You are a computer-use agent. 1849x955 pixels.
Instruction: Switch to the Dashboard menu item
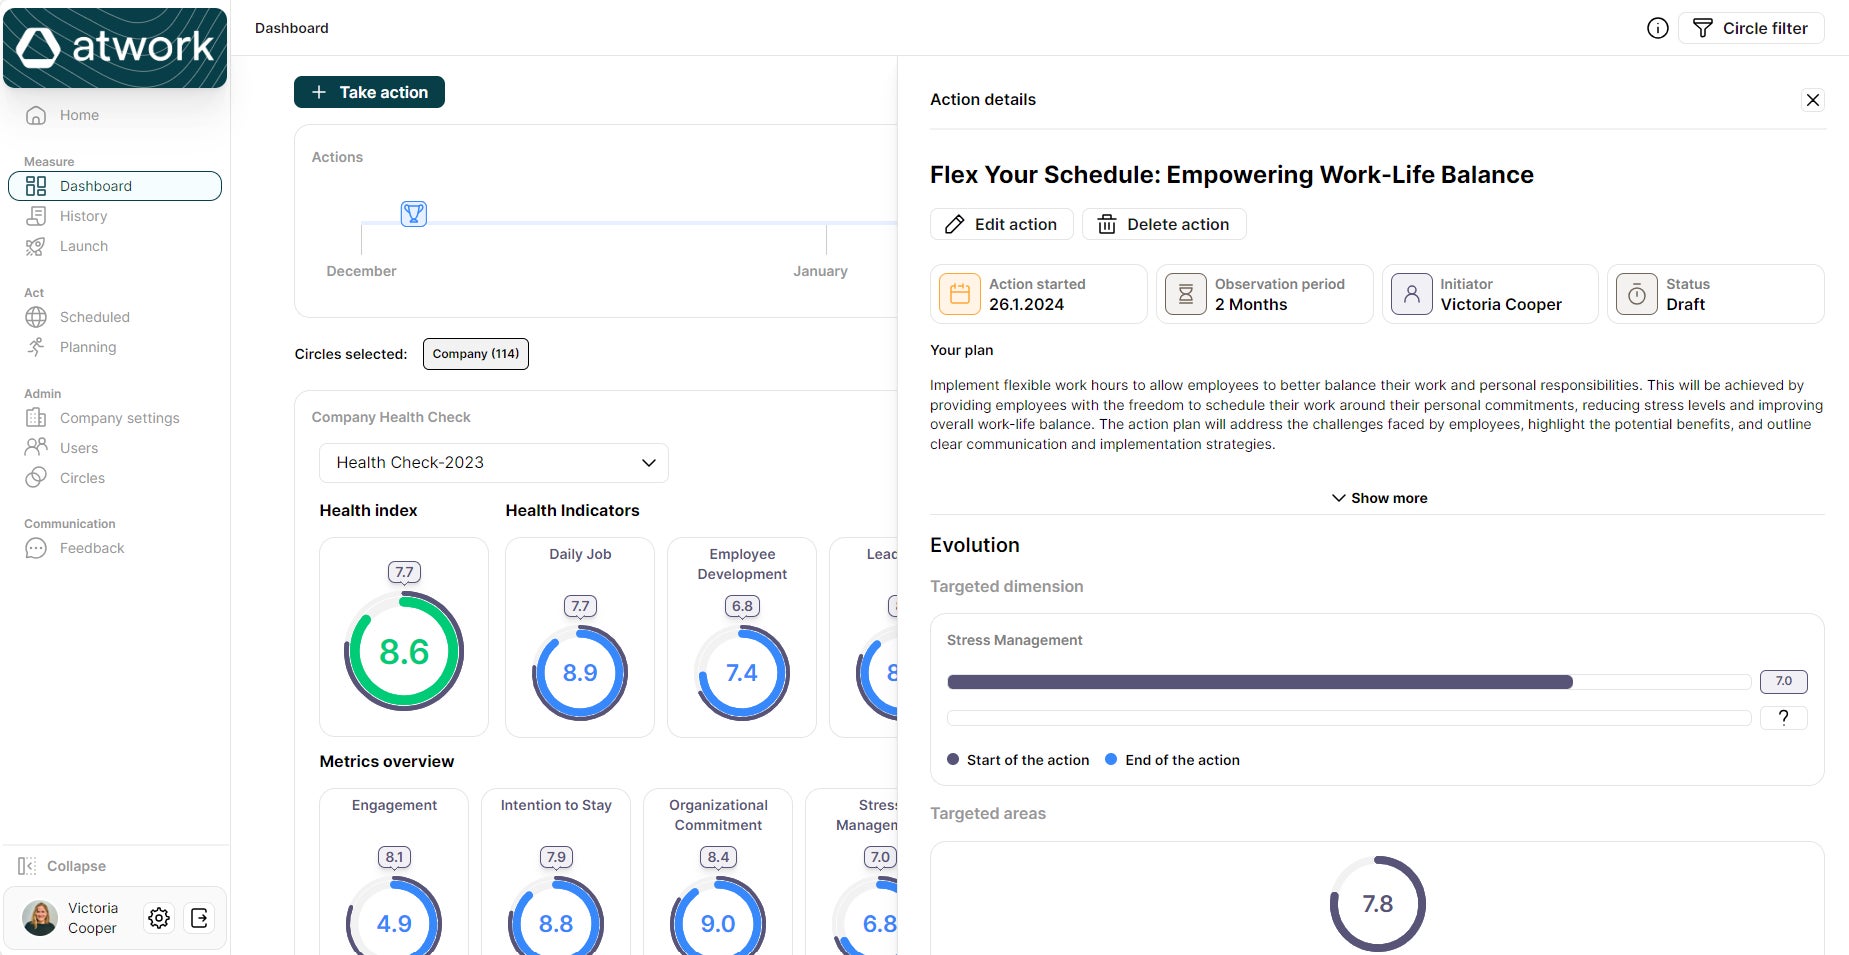[x=95, y=186]
